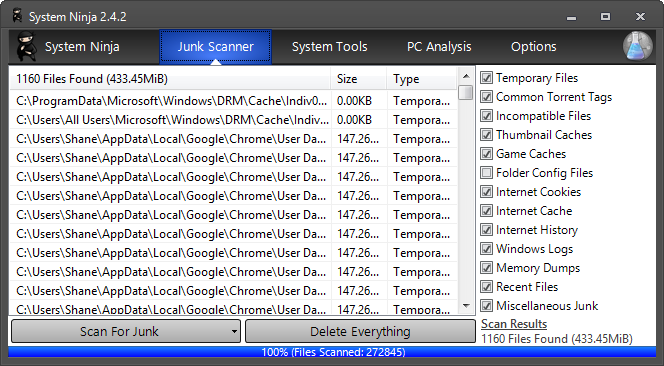This screenshot has width=664, height=366.
Task: Select the C:\ProgramData\Microsoft\Windows\DRM row
Action: [233, 101]
